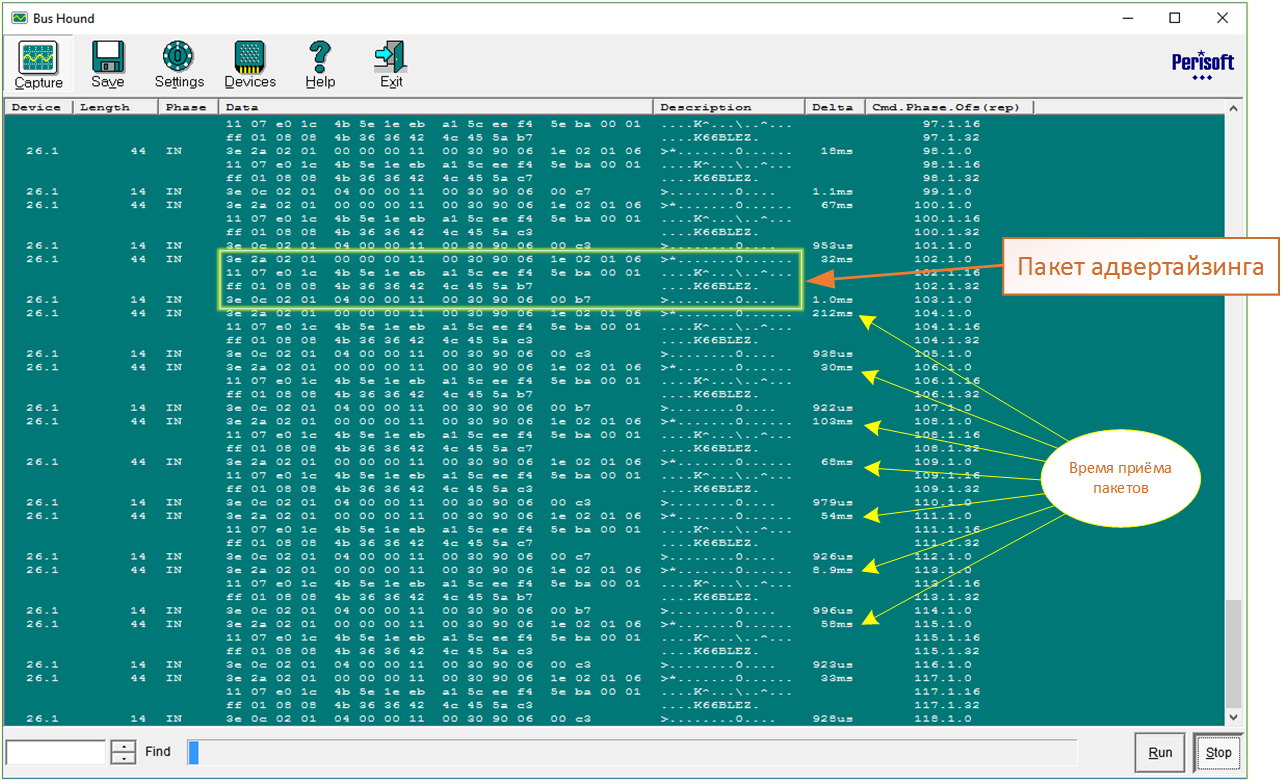Click the vertical scrollbar down arrow
This screenshot has height=781, width=1281.
click(x=1232, y=717)
